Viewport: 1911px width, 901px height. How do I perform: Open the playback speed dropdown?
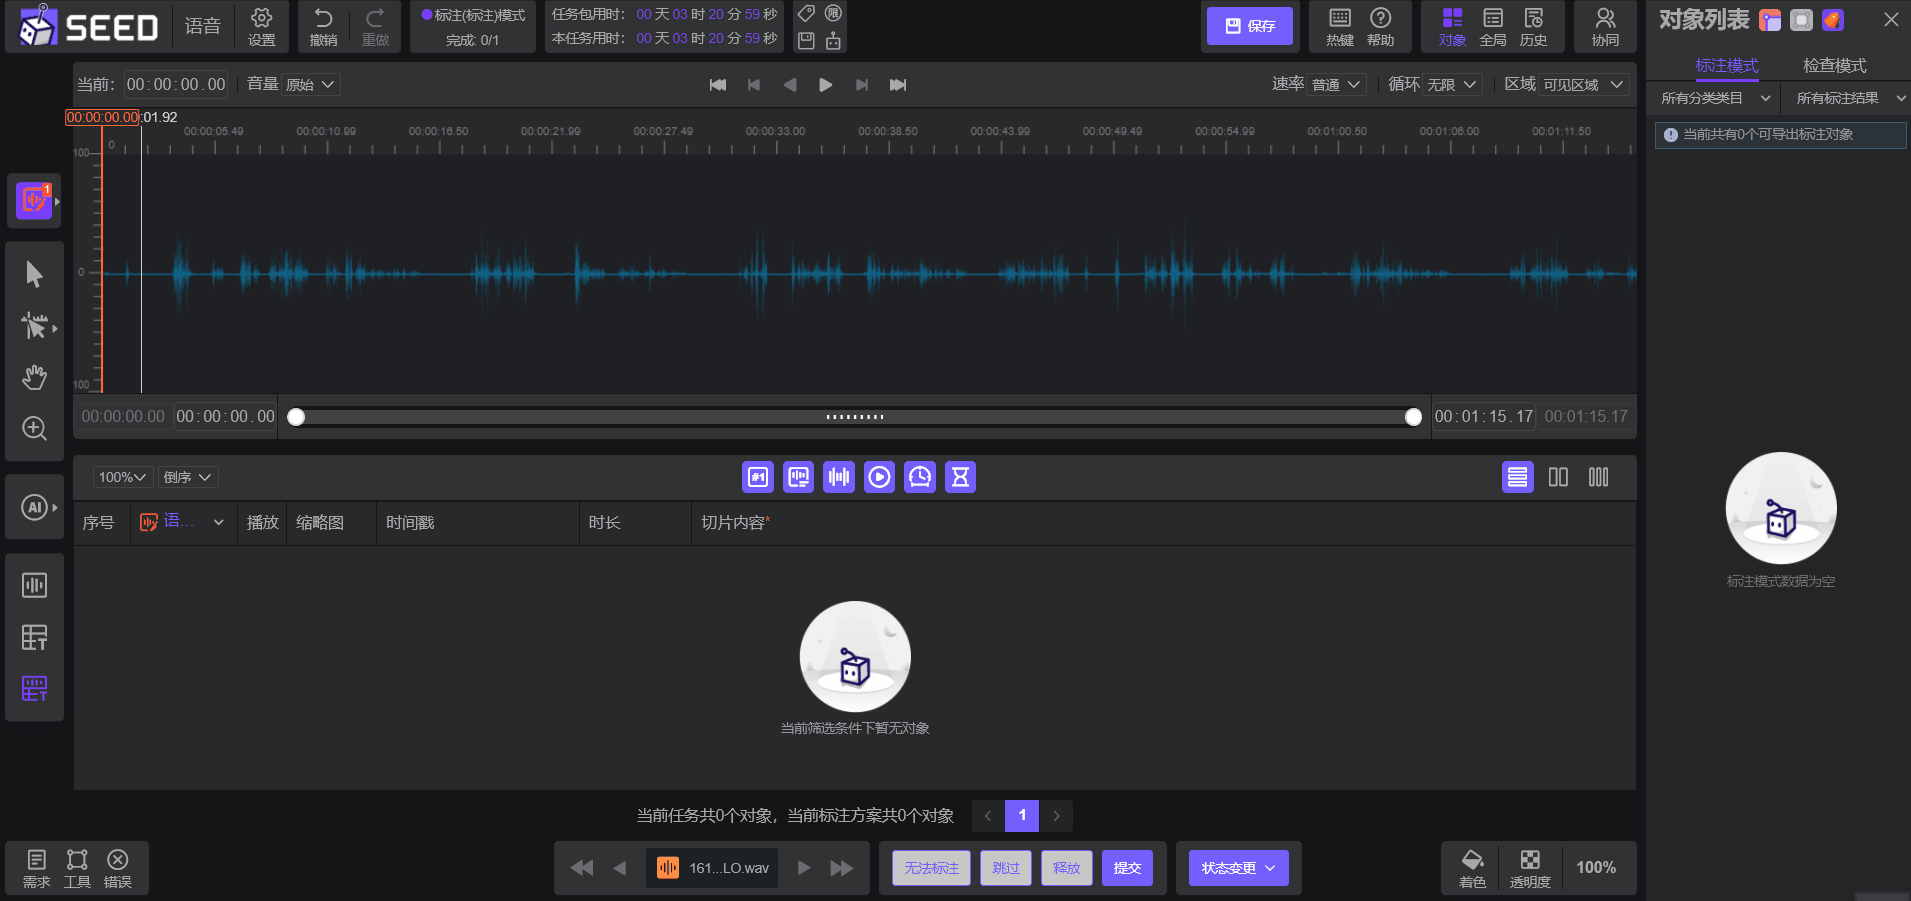(1337, 85)
